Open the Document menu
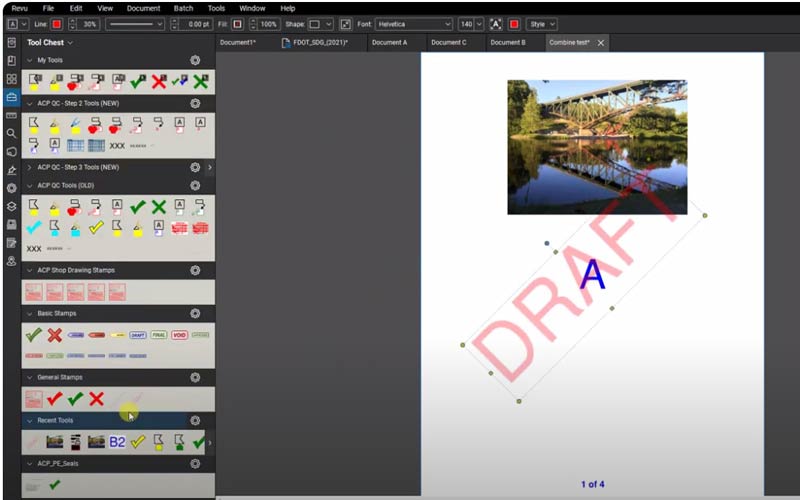The height and width of the screenshot is (500, 800). (143, 8)
